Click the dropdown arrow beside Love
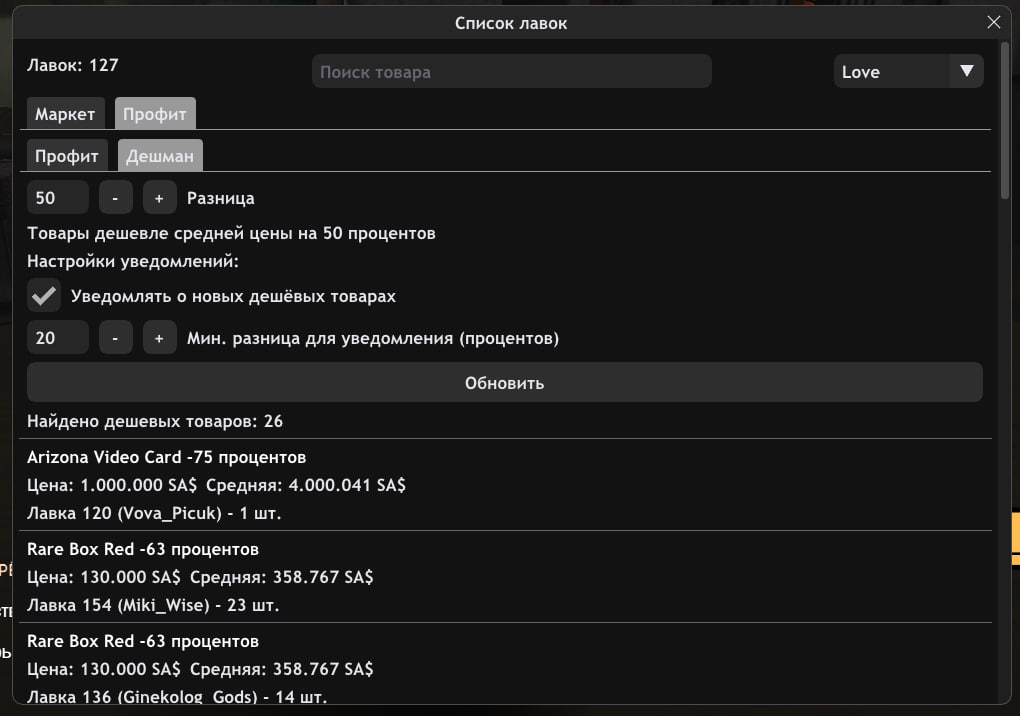Viewport: 1020px width, 716px height. pyautogui.click(x=966, y=71)
